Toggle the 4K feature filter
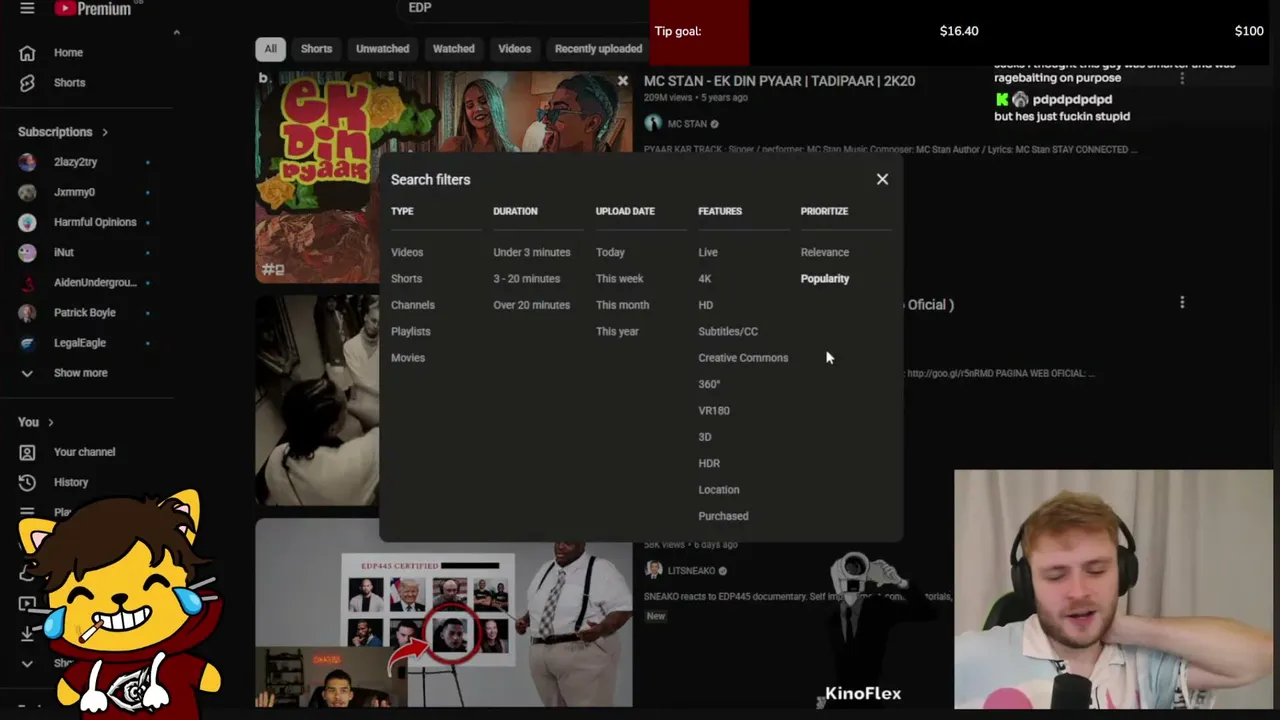 click(705, 278)
